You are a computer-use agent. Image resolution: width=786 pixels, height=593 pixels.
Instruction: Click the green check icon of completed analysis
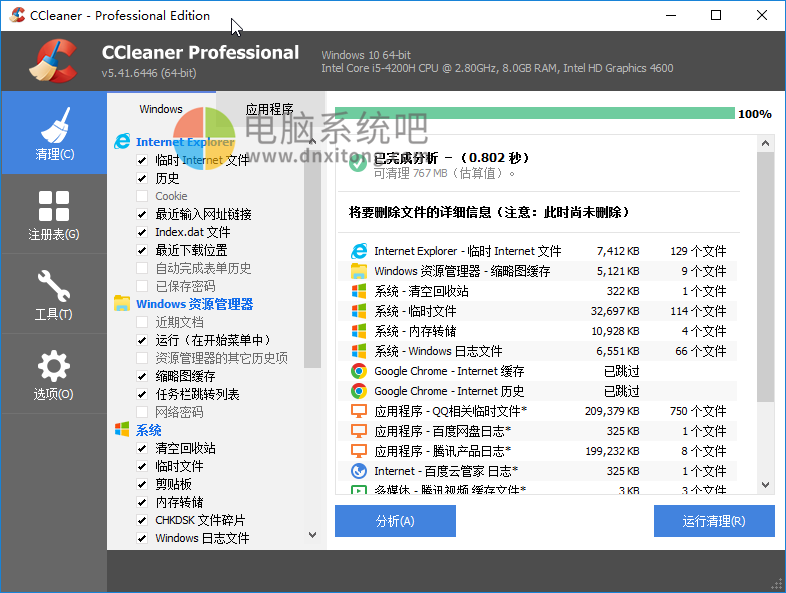click(357, 162)
